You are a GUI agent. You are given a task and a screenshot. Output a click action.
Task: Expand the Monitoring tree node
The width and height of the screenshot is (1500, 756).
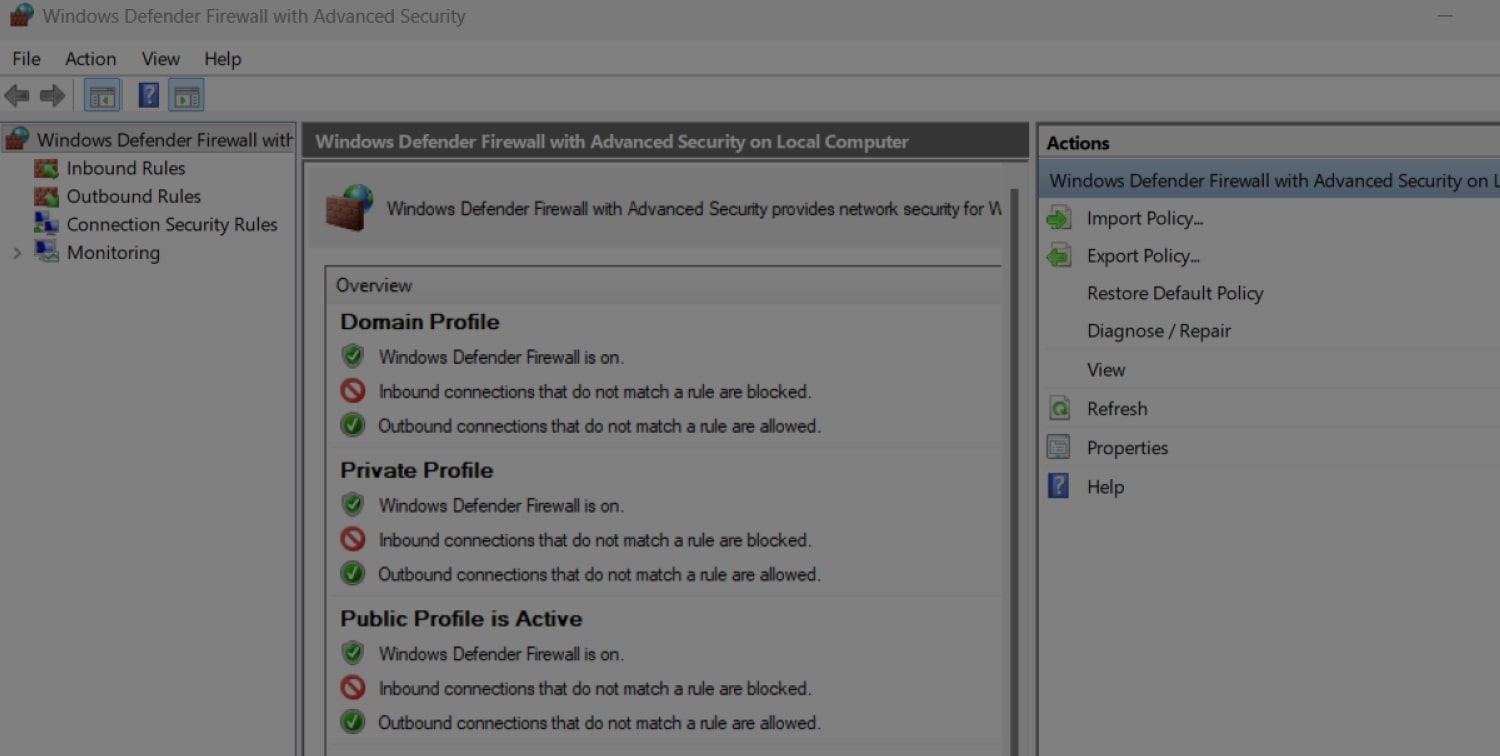pyautogui.click(x=16, y=252)
